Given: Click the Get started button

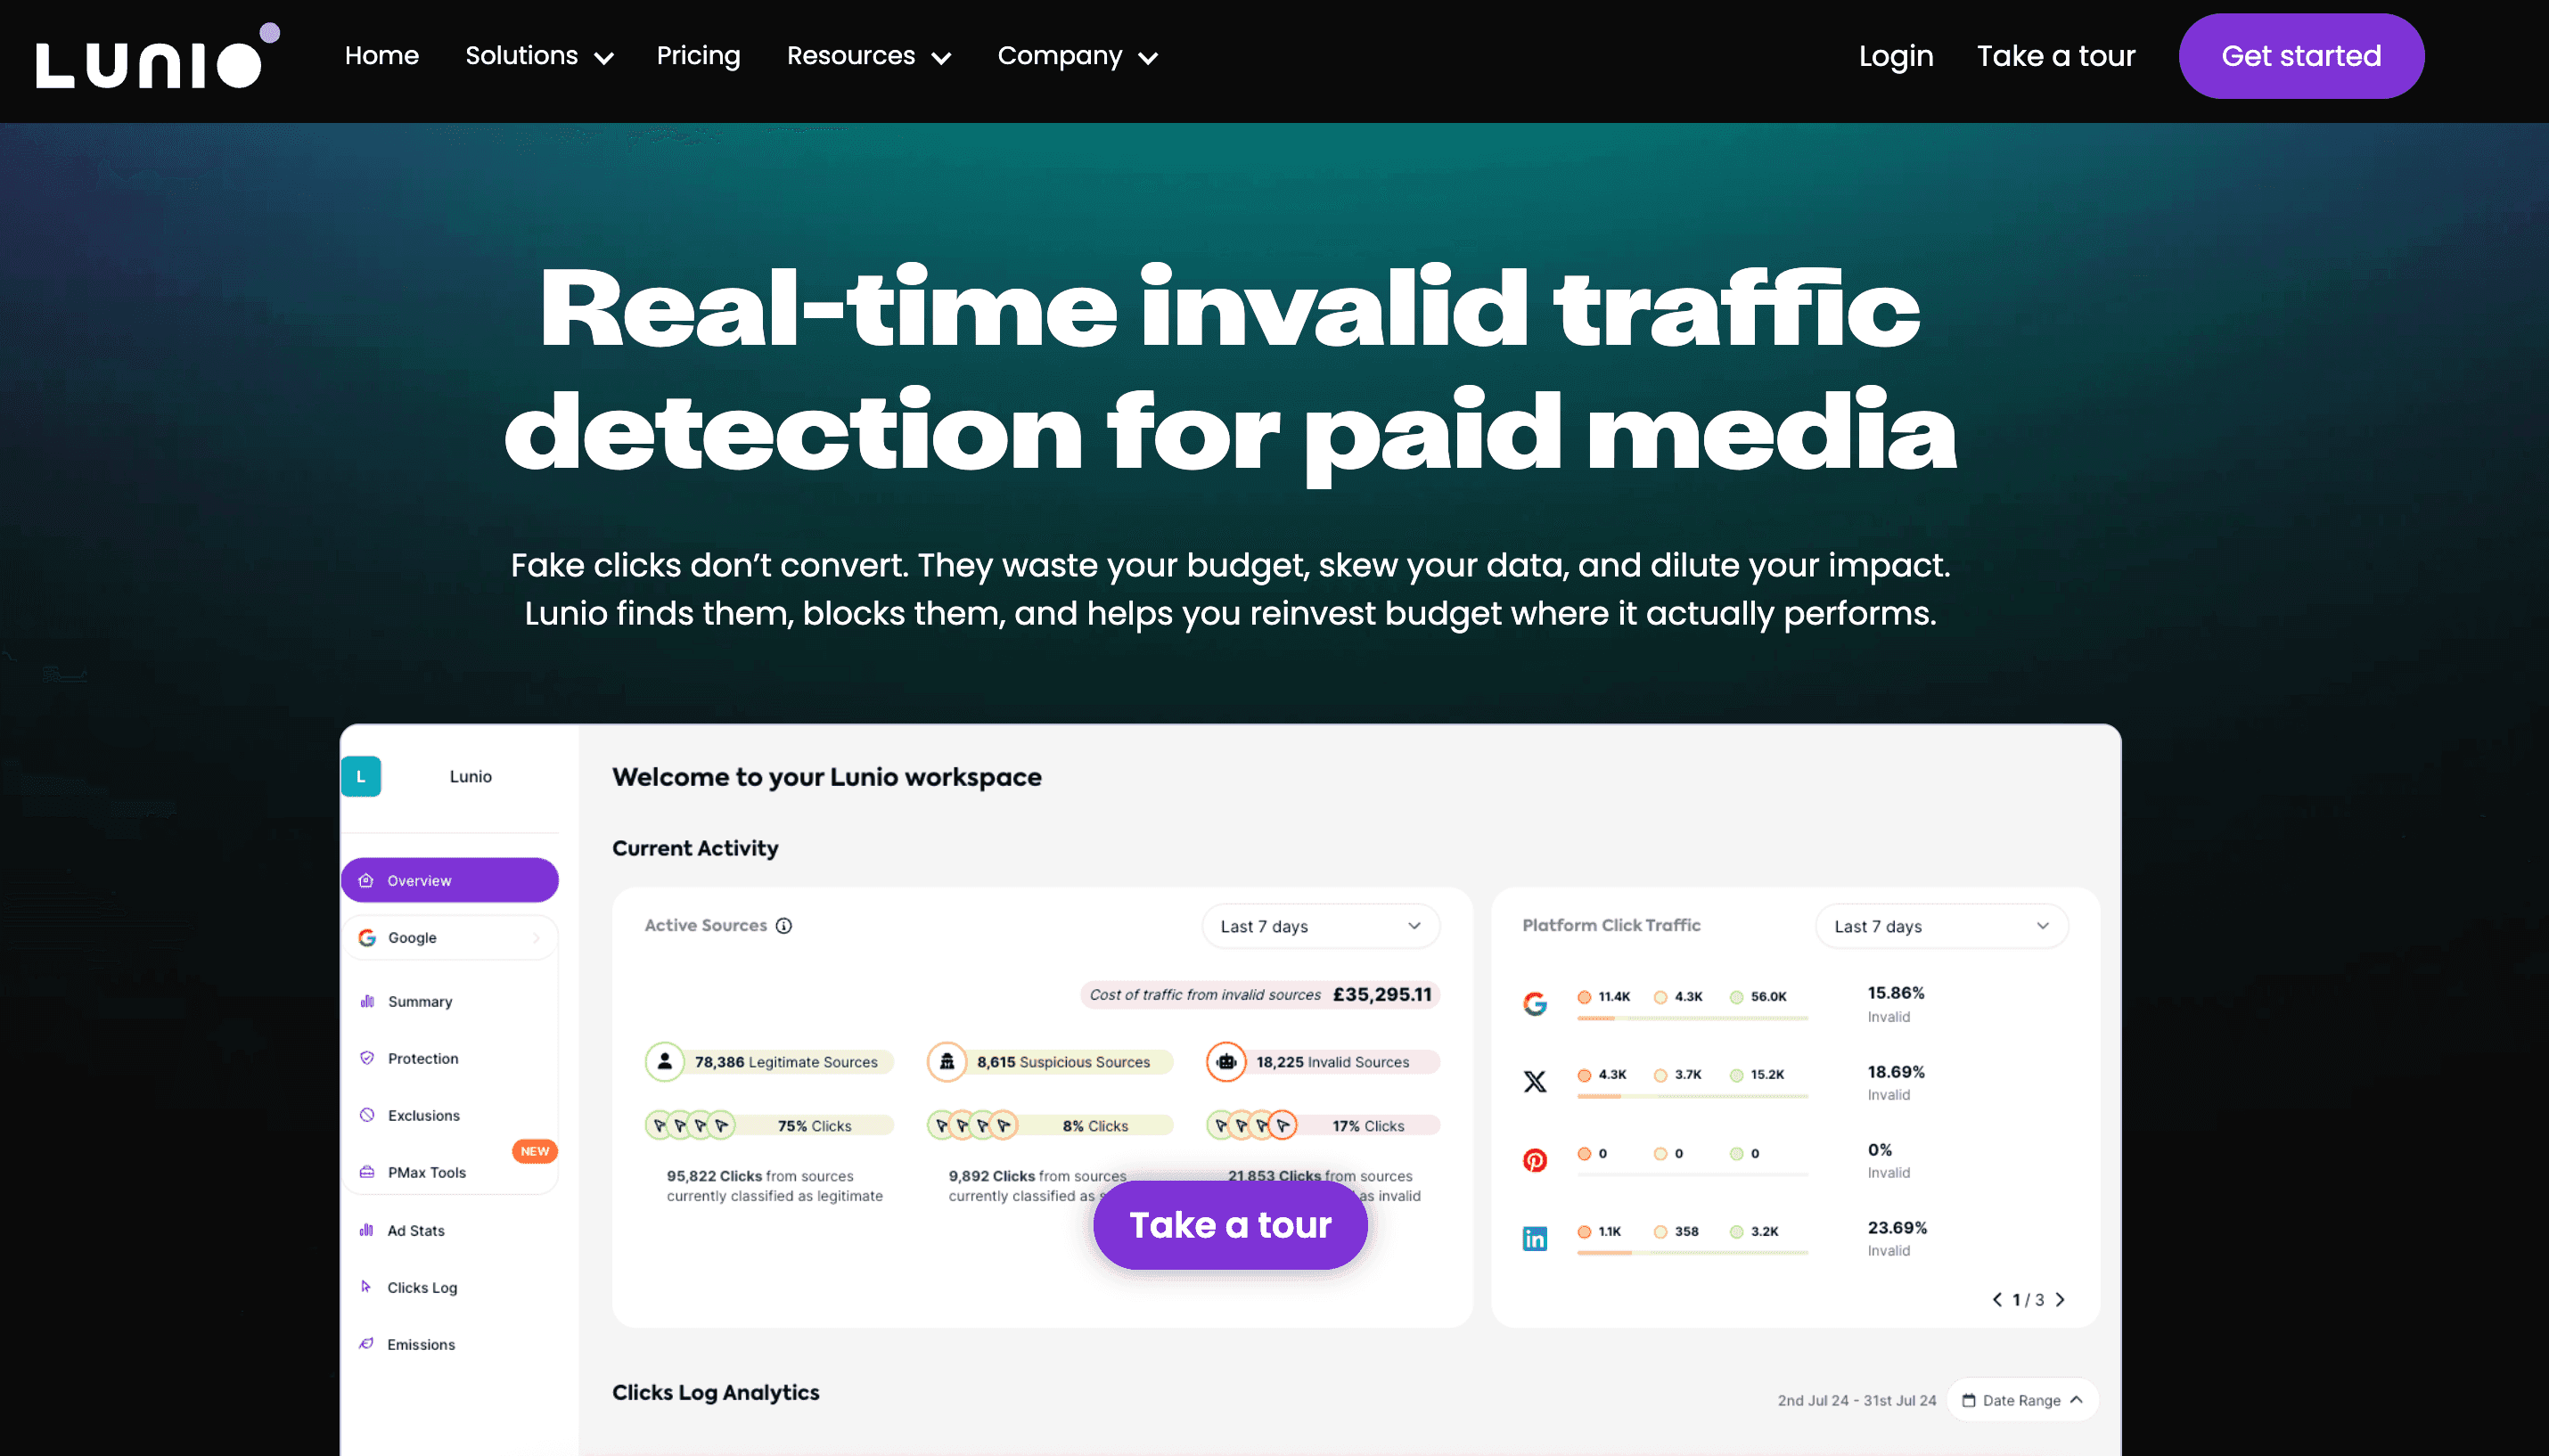Looking at the screenshot, I should (x=2300, y=56).
